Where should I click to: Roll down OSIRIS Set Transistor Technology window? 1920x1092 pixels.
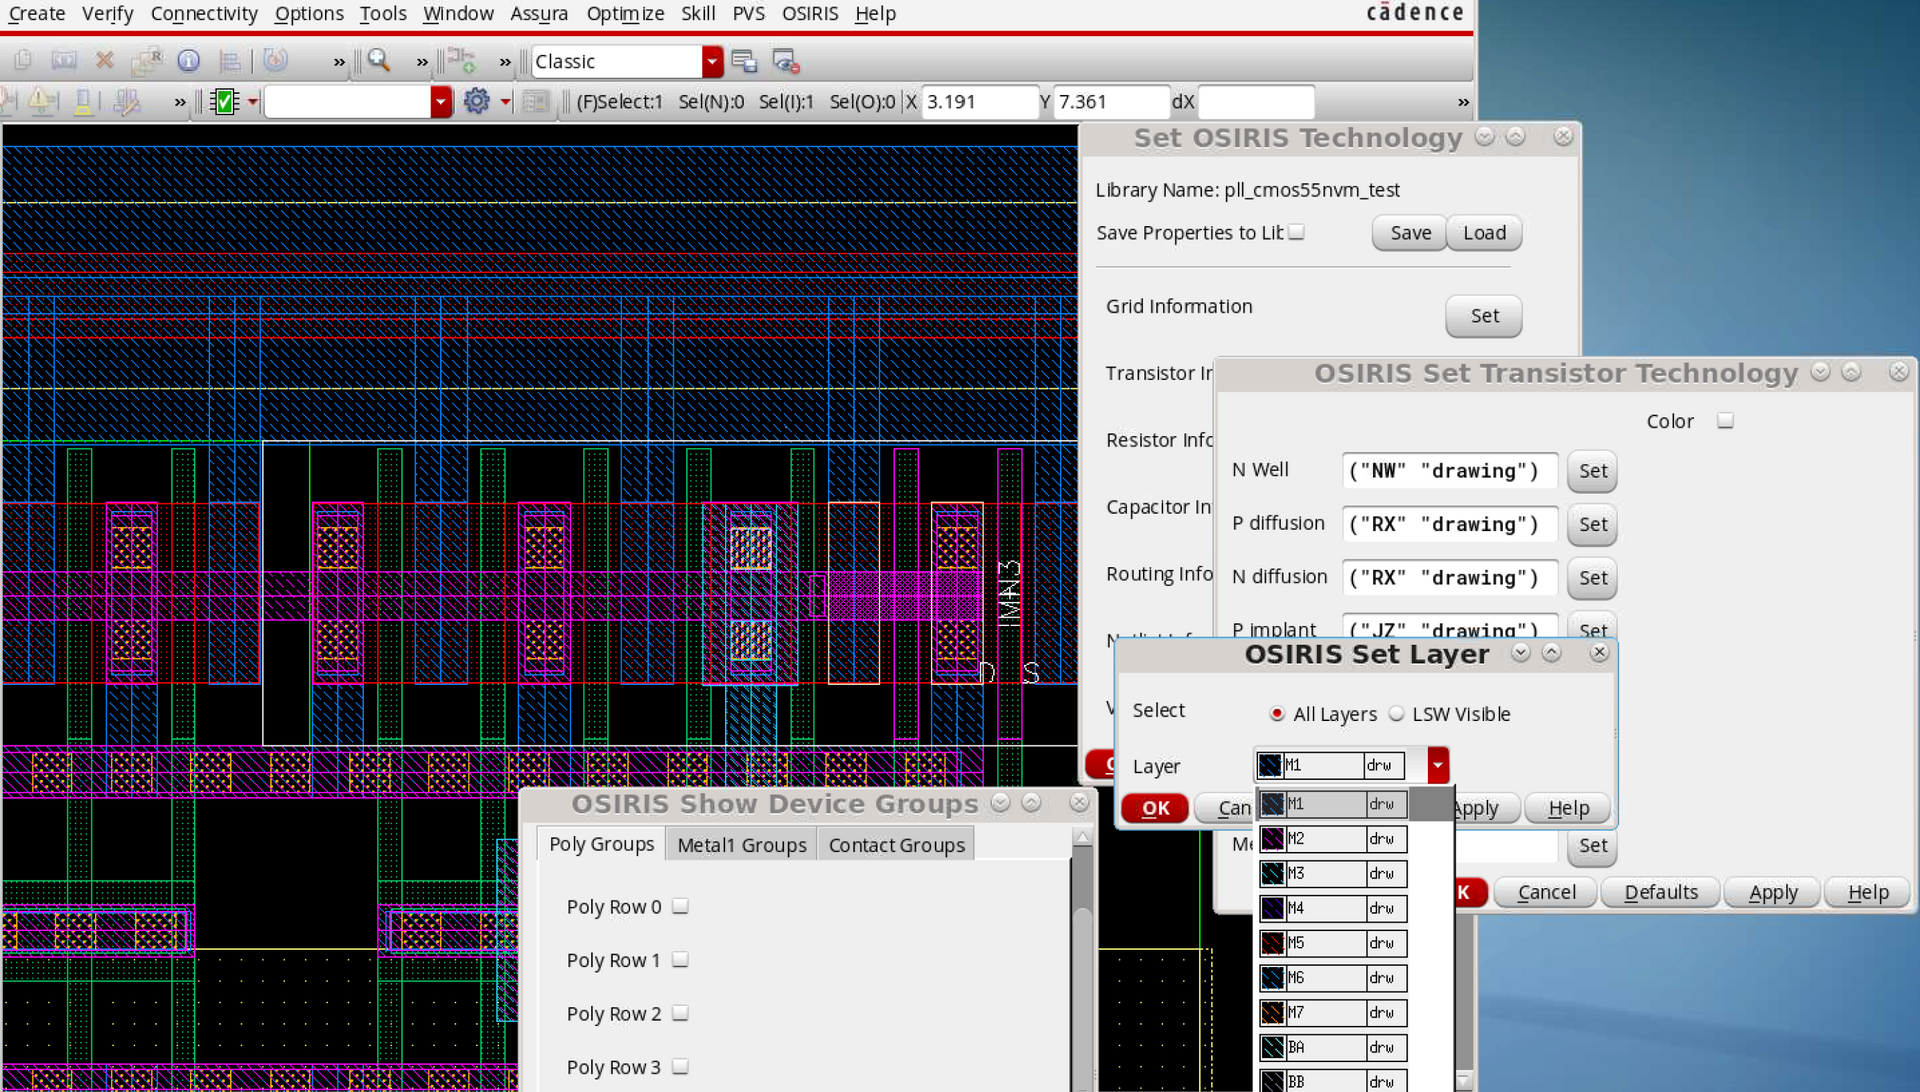[x=1821, y=372]
